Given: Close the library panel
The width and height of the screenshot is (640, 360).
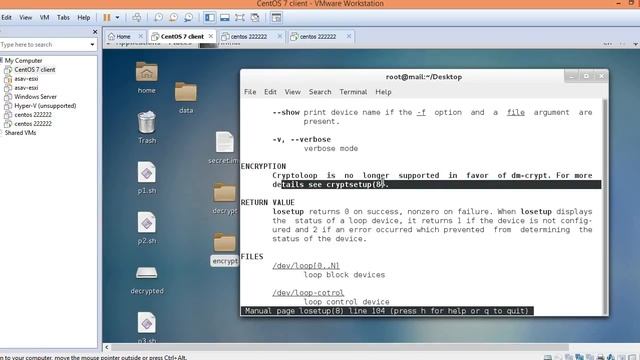Looking at the screenshot, I should point(95,31).
